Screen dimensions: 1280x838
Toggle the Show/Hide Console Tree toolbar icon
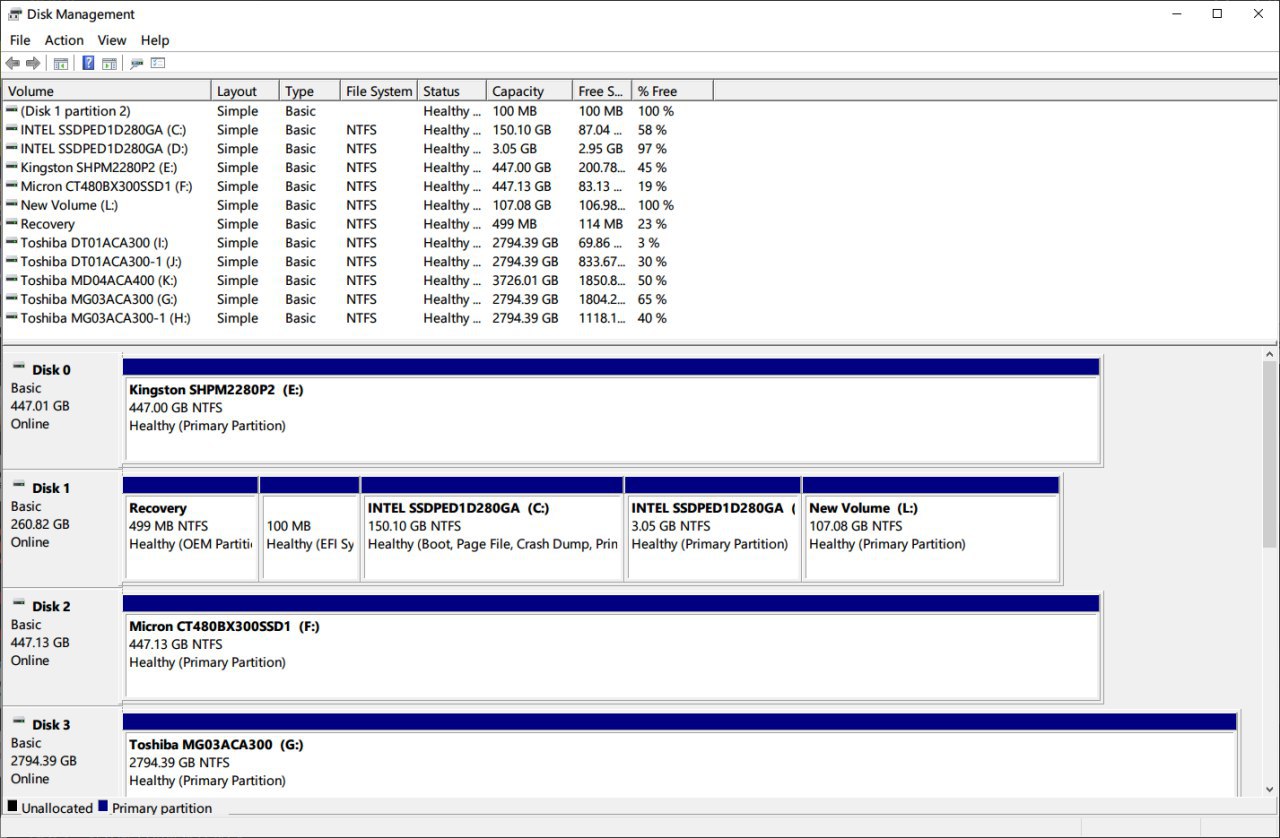61,64
